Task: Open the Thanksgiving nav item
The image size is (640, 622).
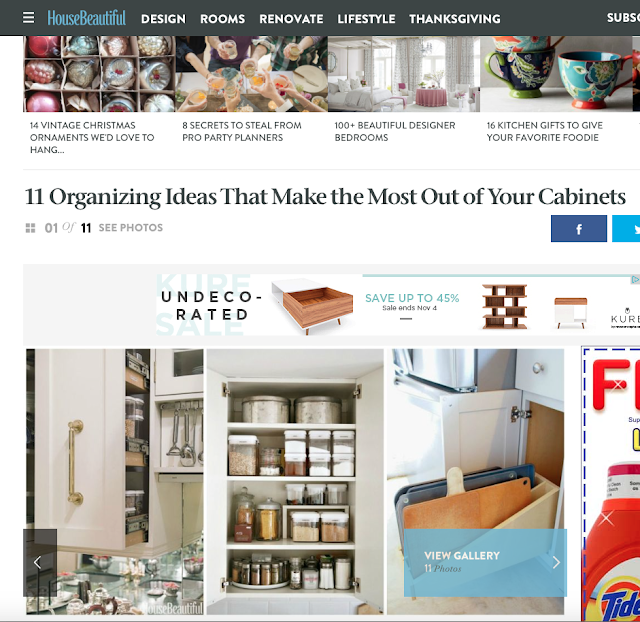Action: pos(455,19)
